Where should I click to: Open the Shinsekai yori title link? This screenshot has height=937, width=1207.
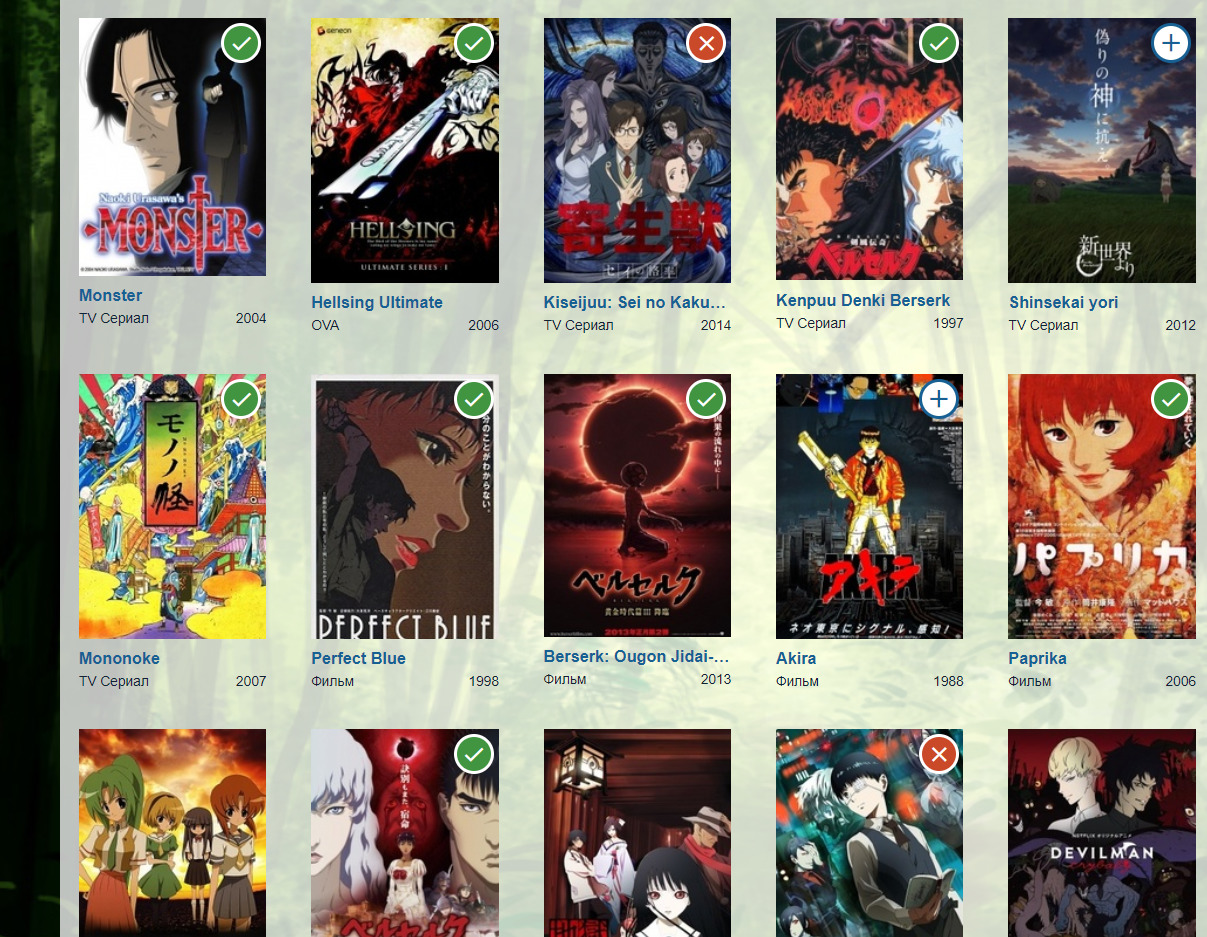pyautogui.click(x=1064, y=302)
